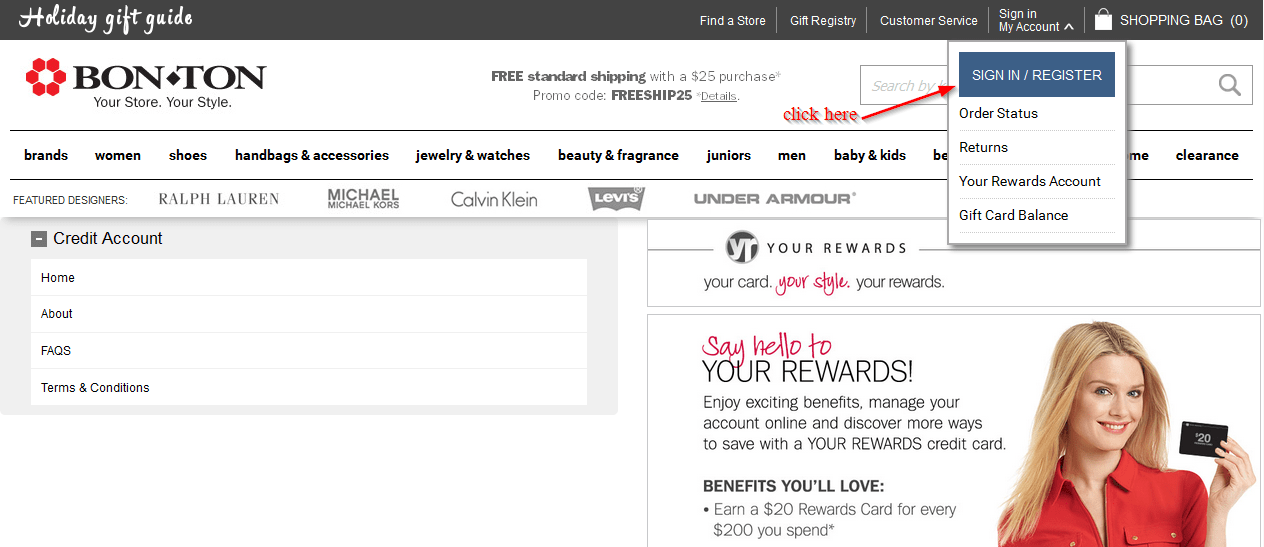Click the Levi's designer logo
Screen dimensions: 1264x547
pos(616,197)
